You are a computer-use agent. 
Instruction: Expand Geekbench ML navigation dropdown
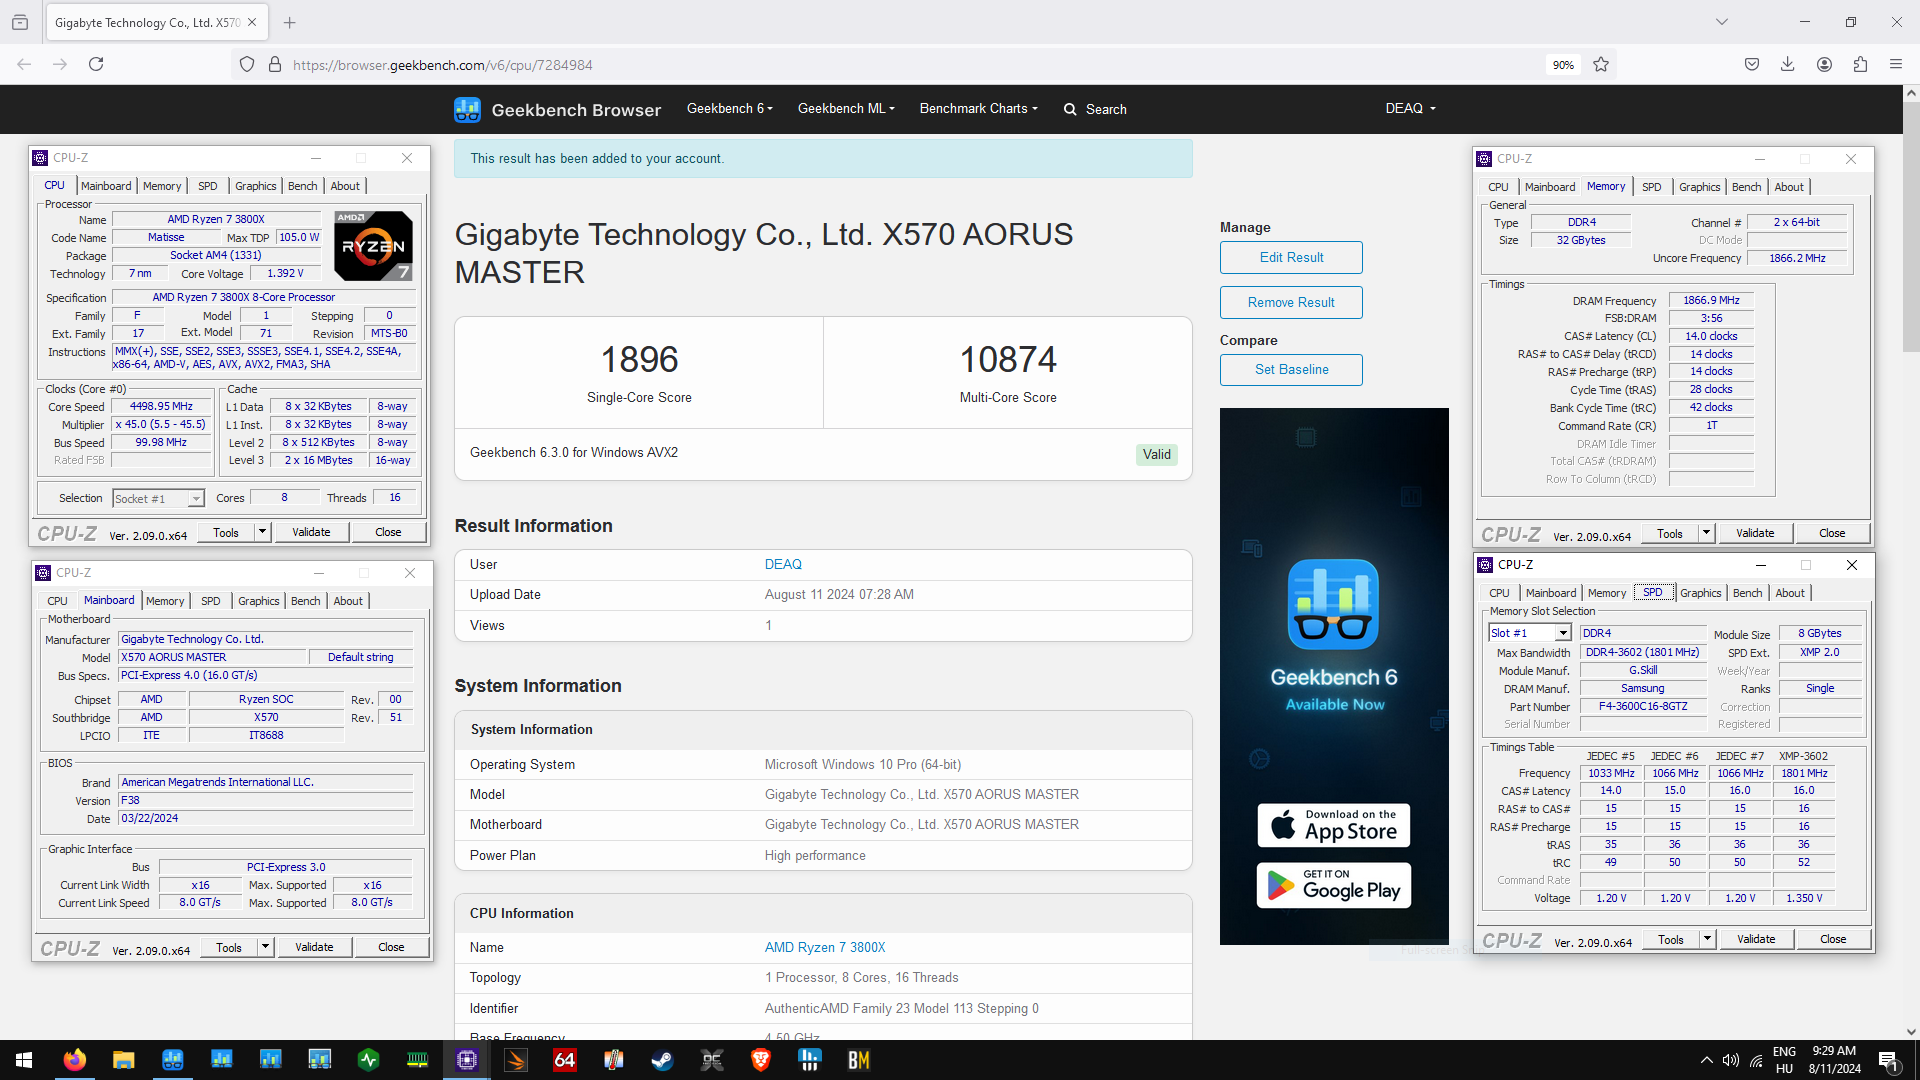846,108
